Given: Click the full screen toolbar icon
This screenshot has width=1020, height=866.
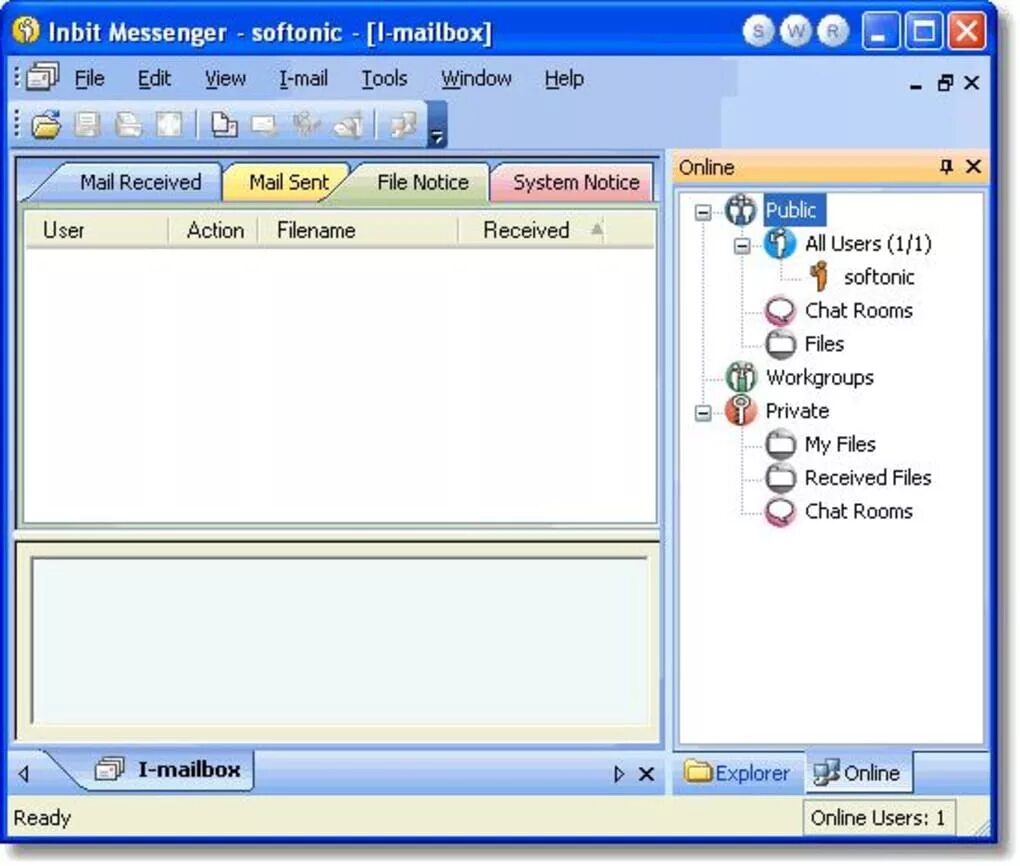Looking at the screenshot, I should 169,124.
